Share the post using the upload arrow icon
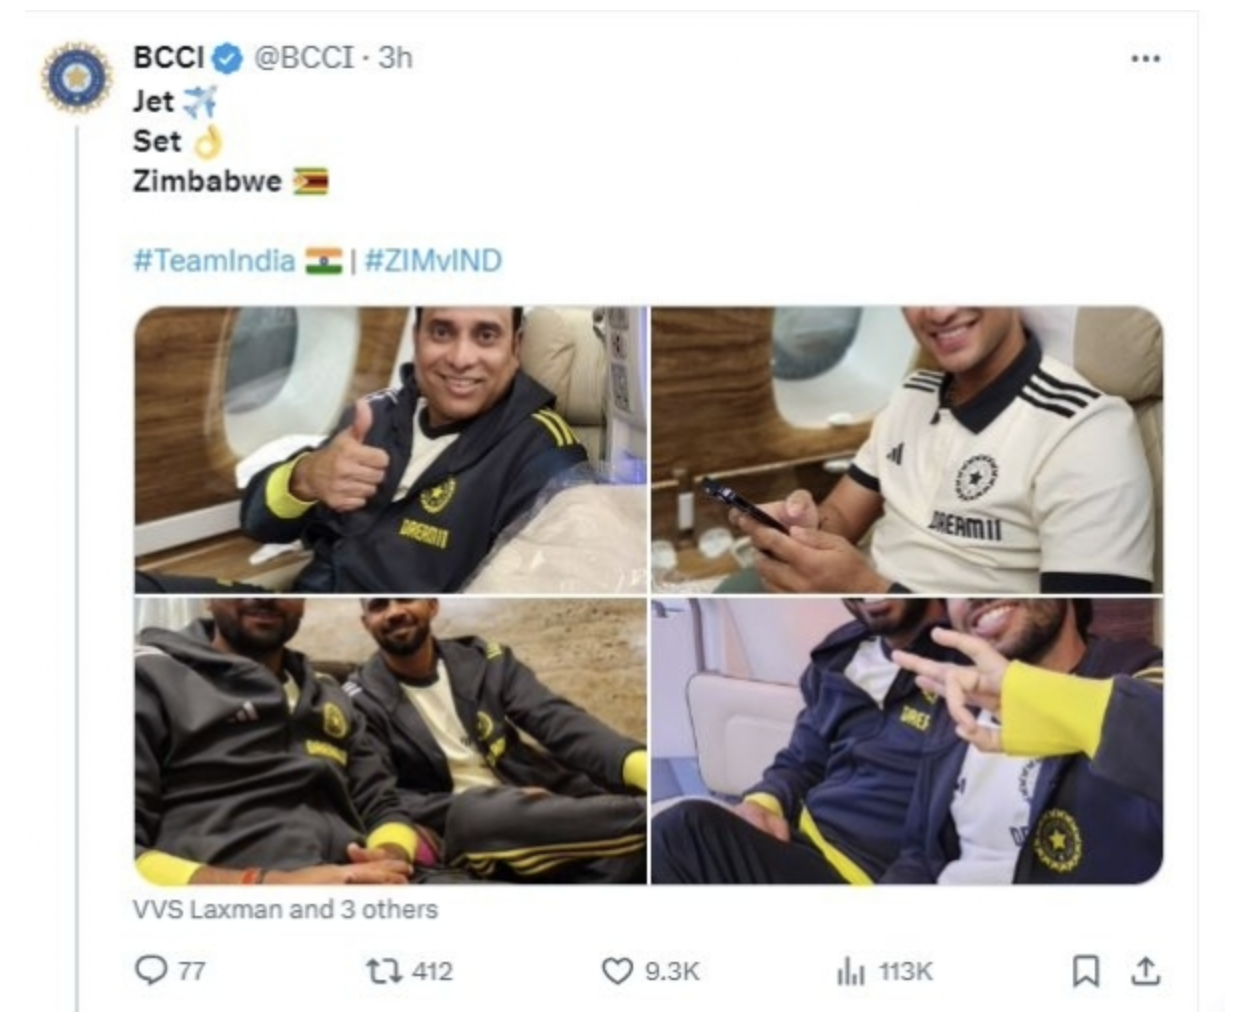The height and width of the screenshot is (1034, 1236). pyautogui.click(x=1146, y=970)
